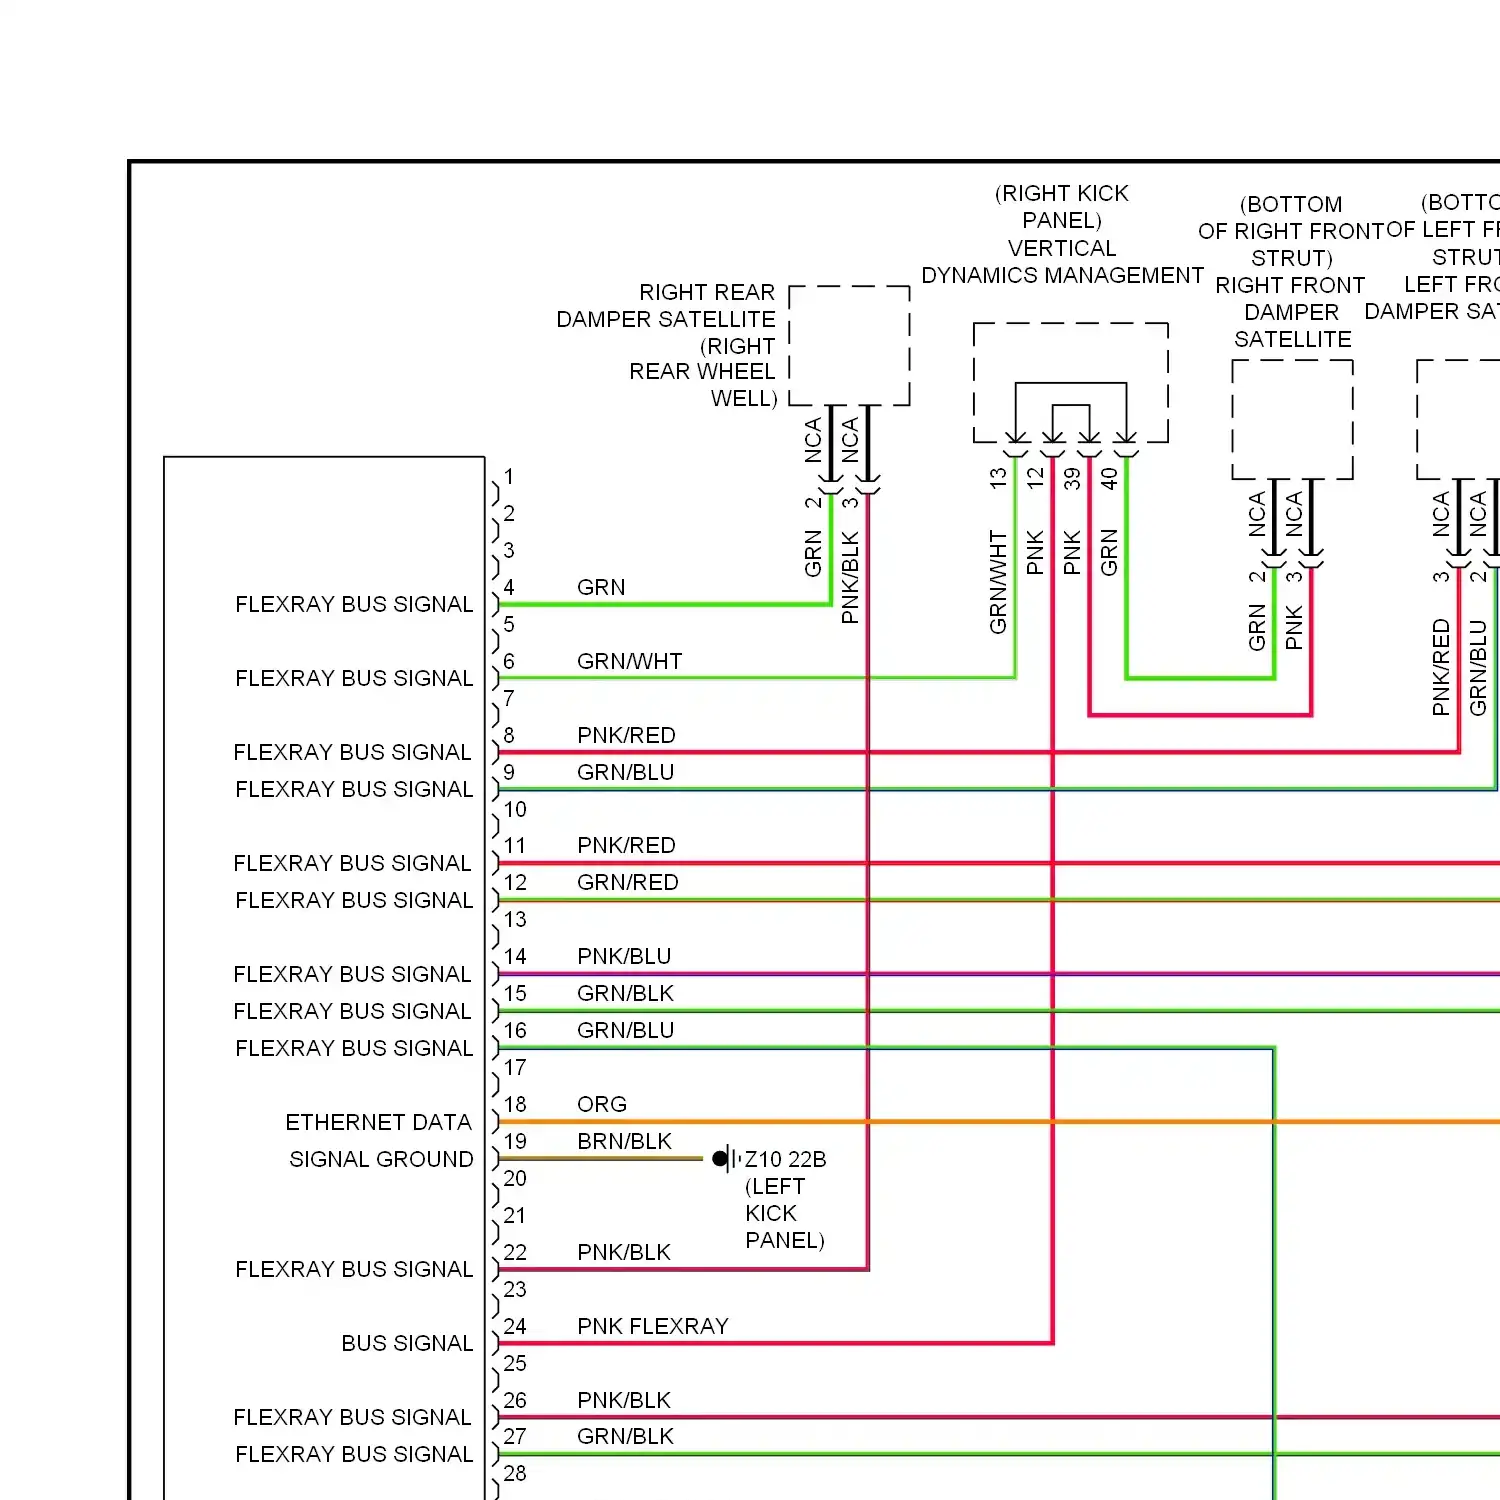
Task: Click the '(RIGHT REAR WHEEL WELL)' text
Action: 703,372
